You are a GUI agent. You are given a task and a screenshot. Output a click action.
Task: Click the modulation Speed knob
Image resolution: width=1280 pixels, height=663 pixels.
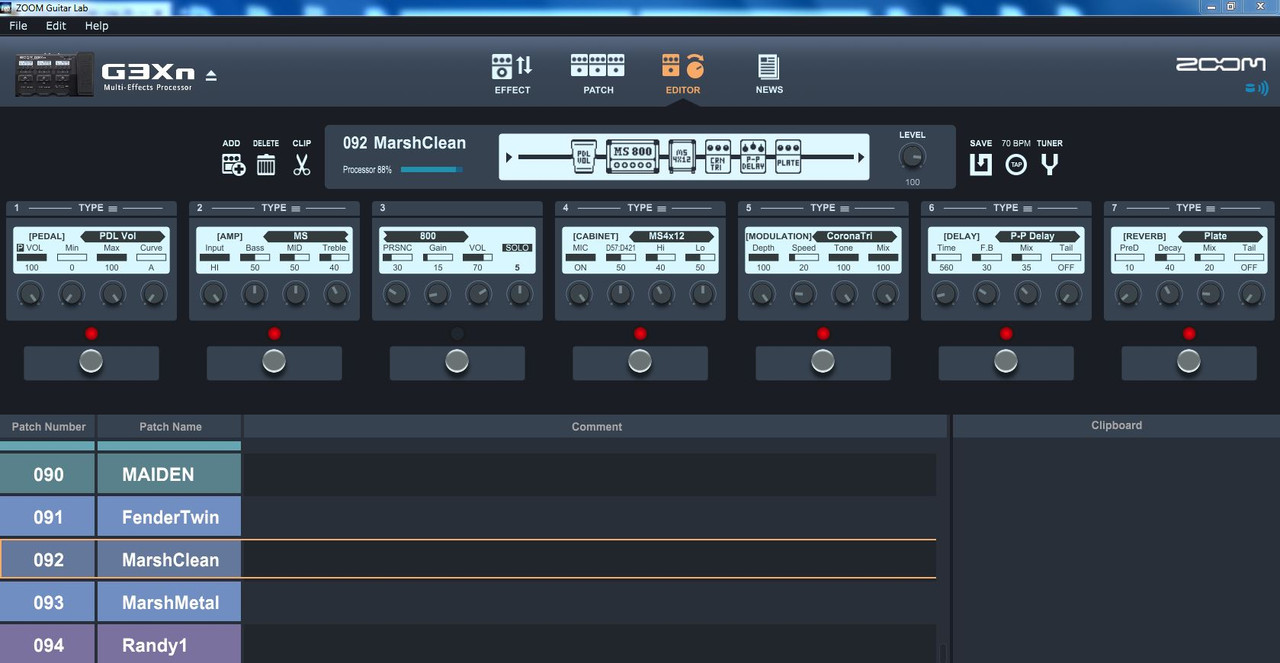point(803,294)
